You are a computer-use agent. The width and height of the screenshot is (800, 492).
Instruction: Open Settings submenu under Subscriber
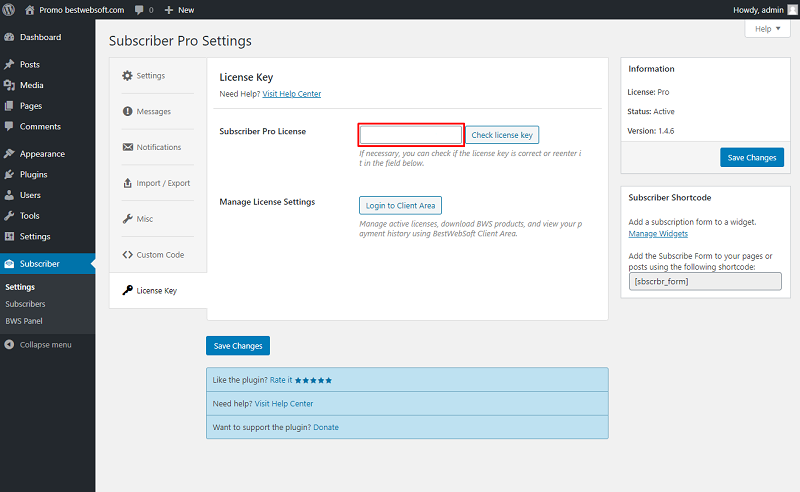[x=20, y=287]
